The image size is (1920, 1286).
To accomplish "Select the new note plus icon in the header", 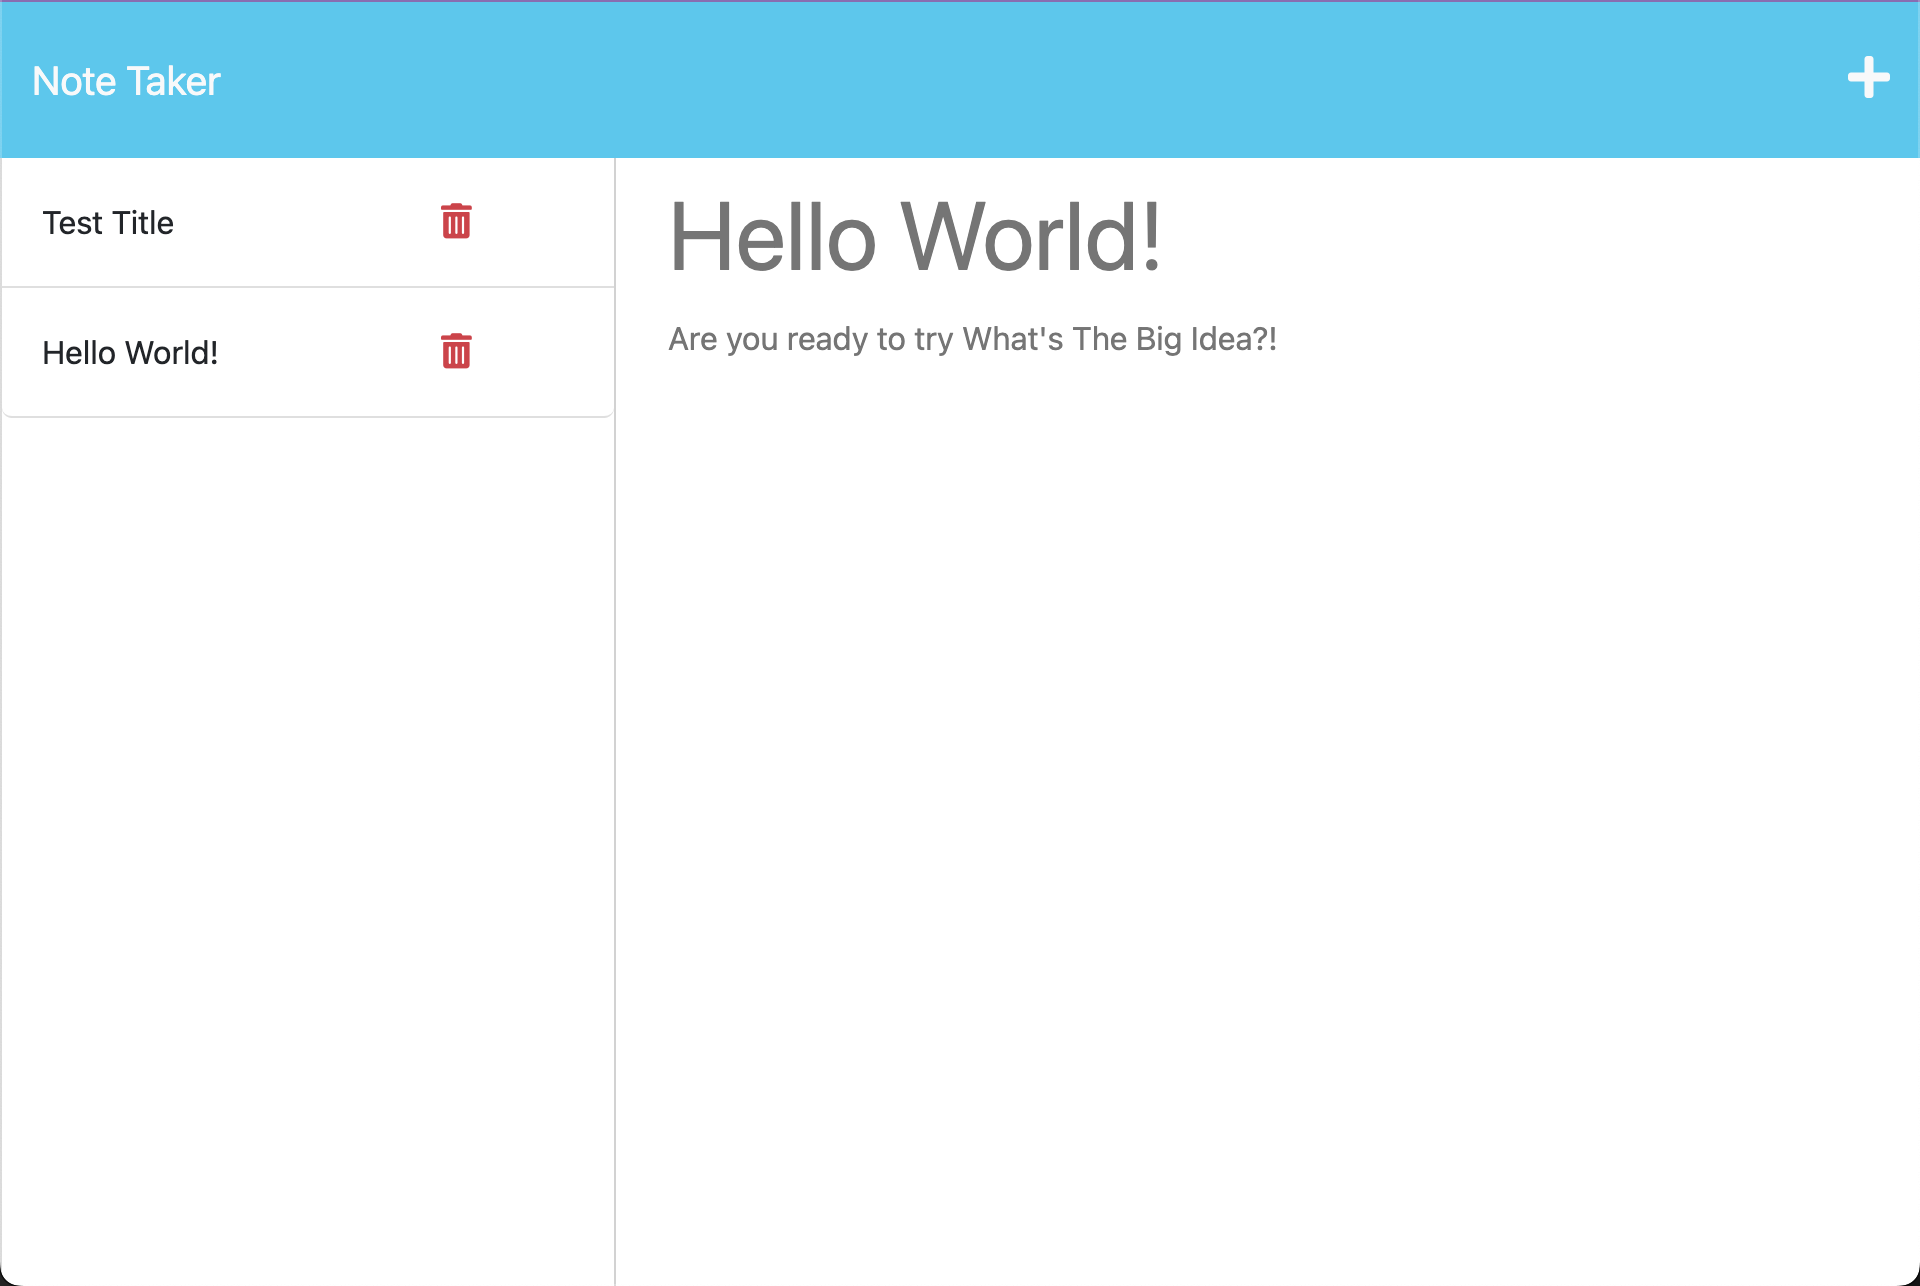I will point(1870,79).
